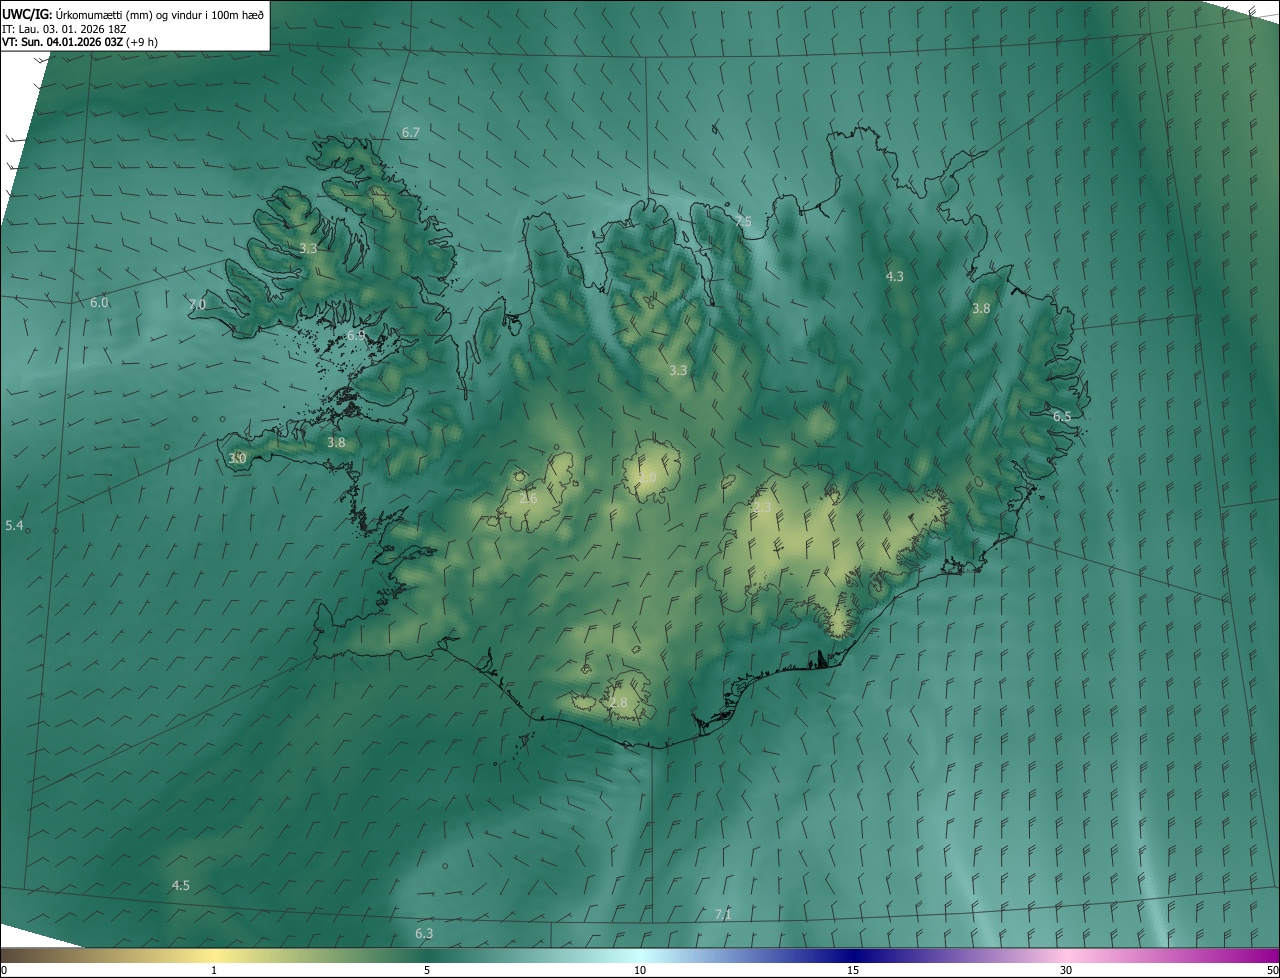Click the 2.0 value on Hofsjökull glacier
This screenshot has height=978, width=1280.
648,478
